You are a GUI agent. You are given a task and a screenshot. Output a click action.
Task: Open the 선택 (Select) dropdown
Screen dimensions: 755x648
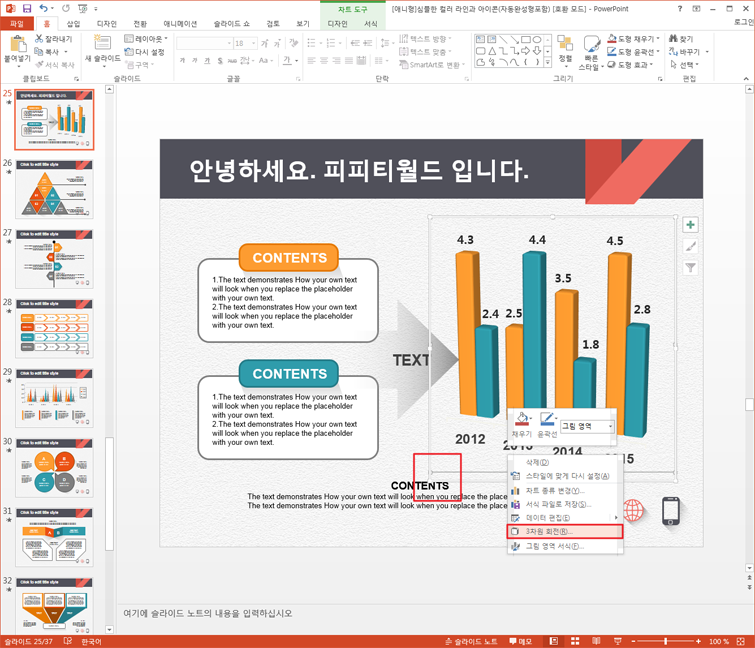click(x=684, y=65)
